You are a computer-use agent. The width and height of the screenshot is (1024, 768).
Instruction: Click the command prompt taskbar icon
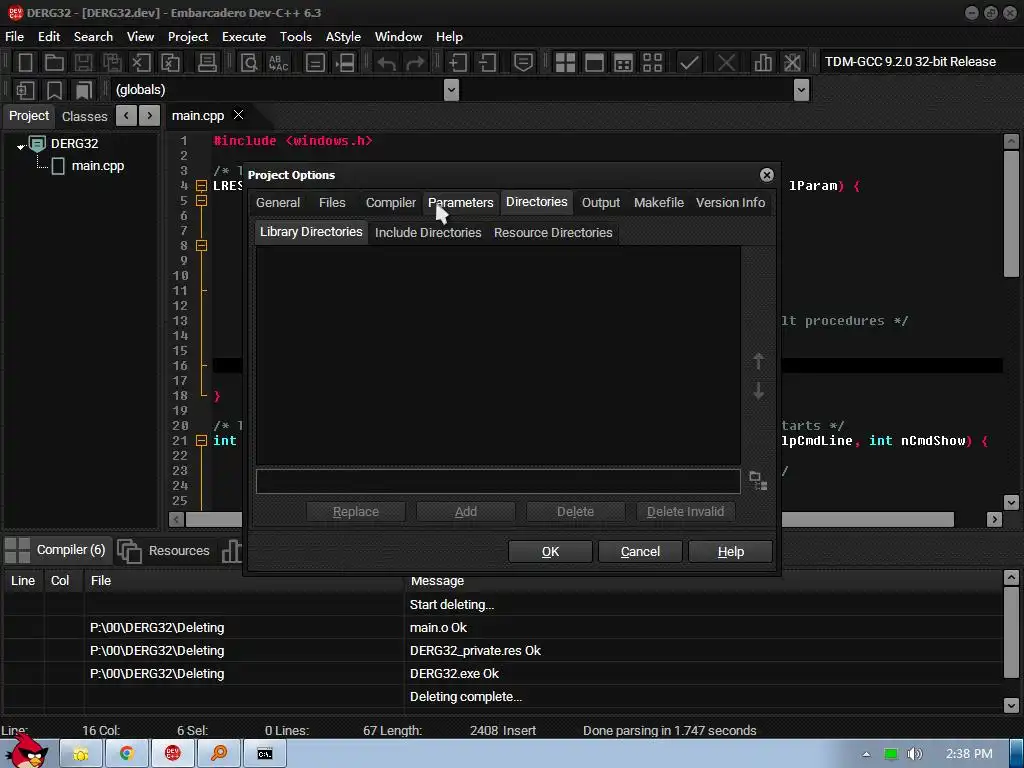pos(264,754)
